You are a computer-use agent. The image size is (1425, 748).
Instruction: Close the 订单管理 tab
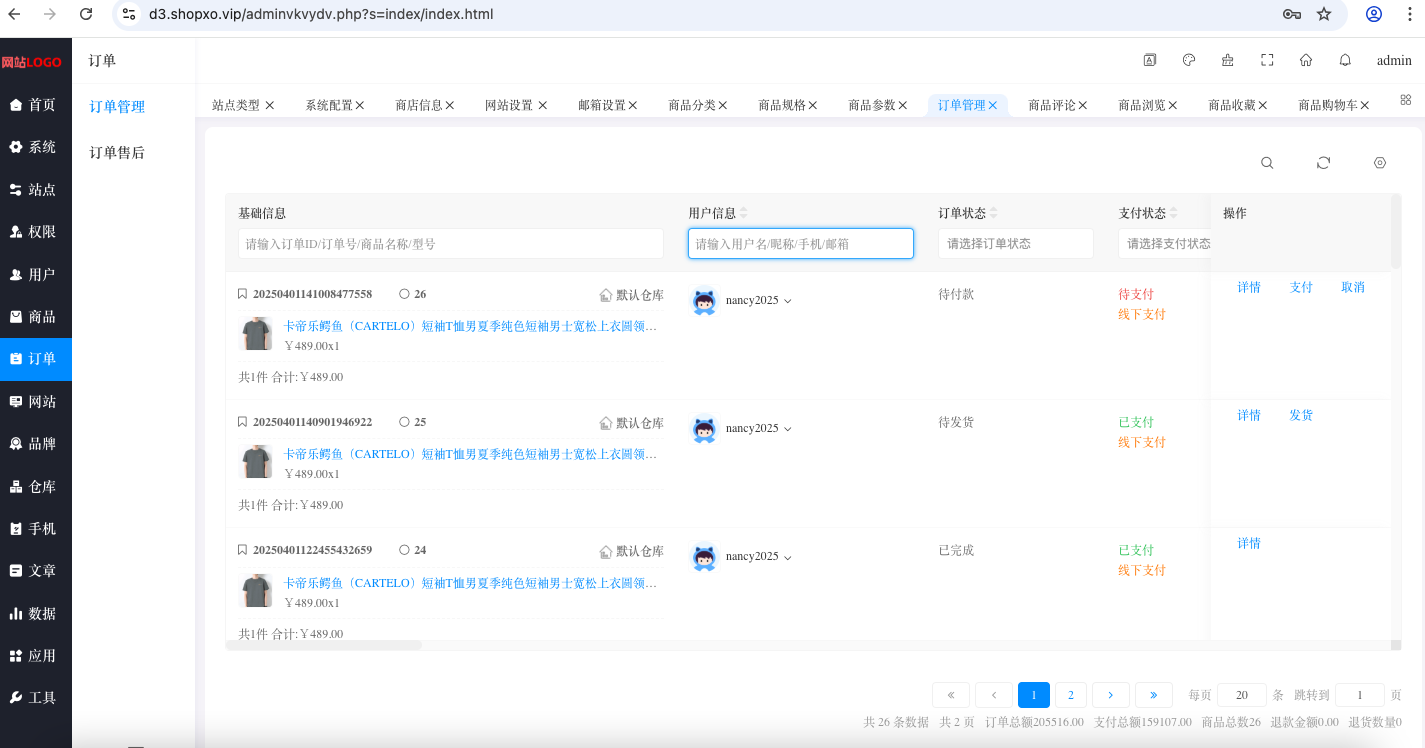[993, 105]
